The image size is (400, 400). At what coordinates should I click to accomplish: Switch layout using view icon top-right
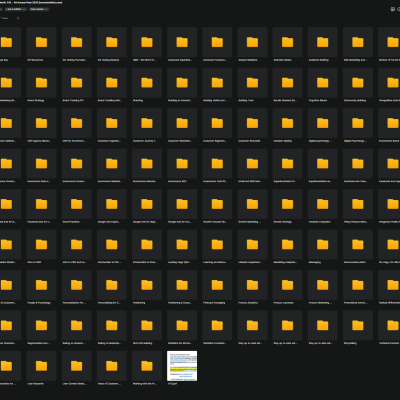(x=393, y=9)
